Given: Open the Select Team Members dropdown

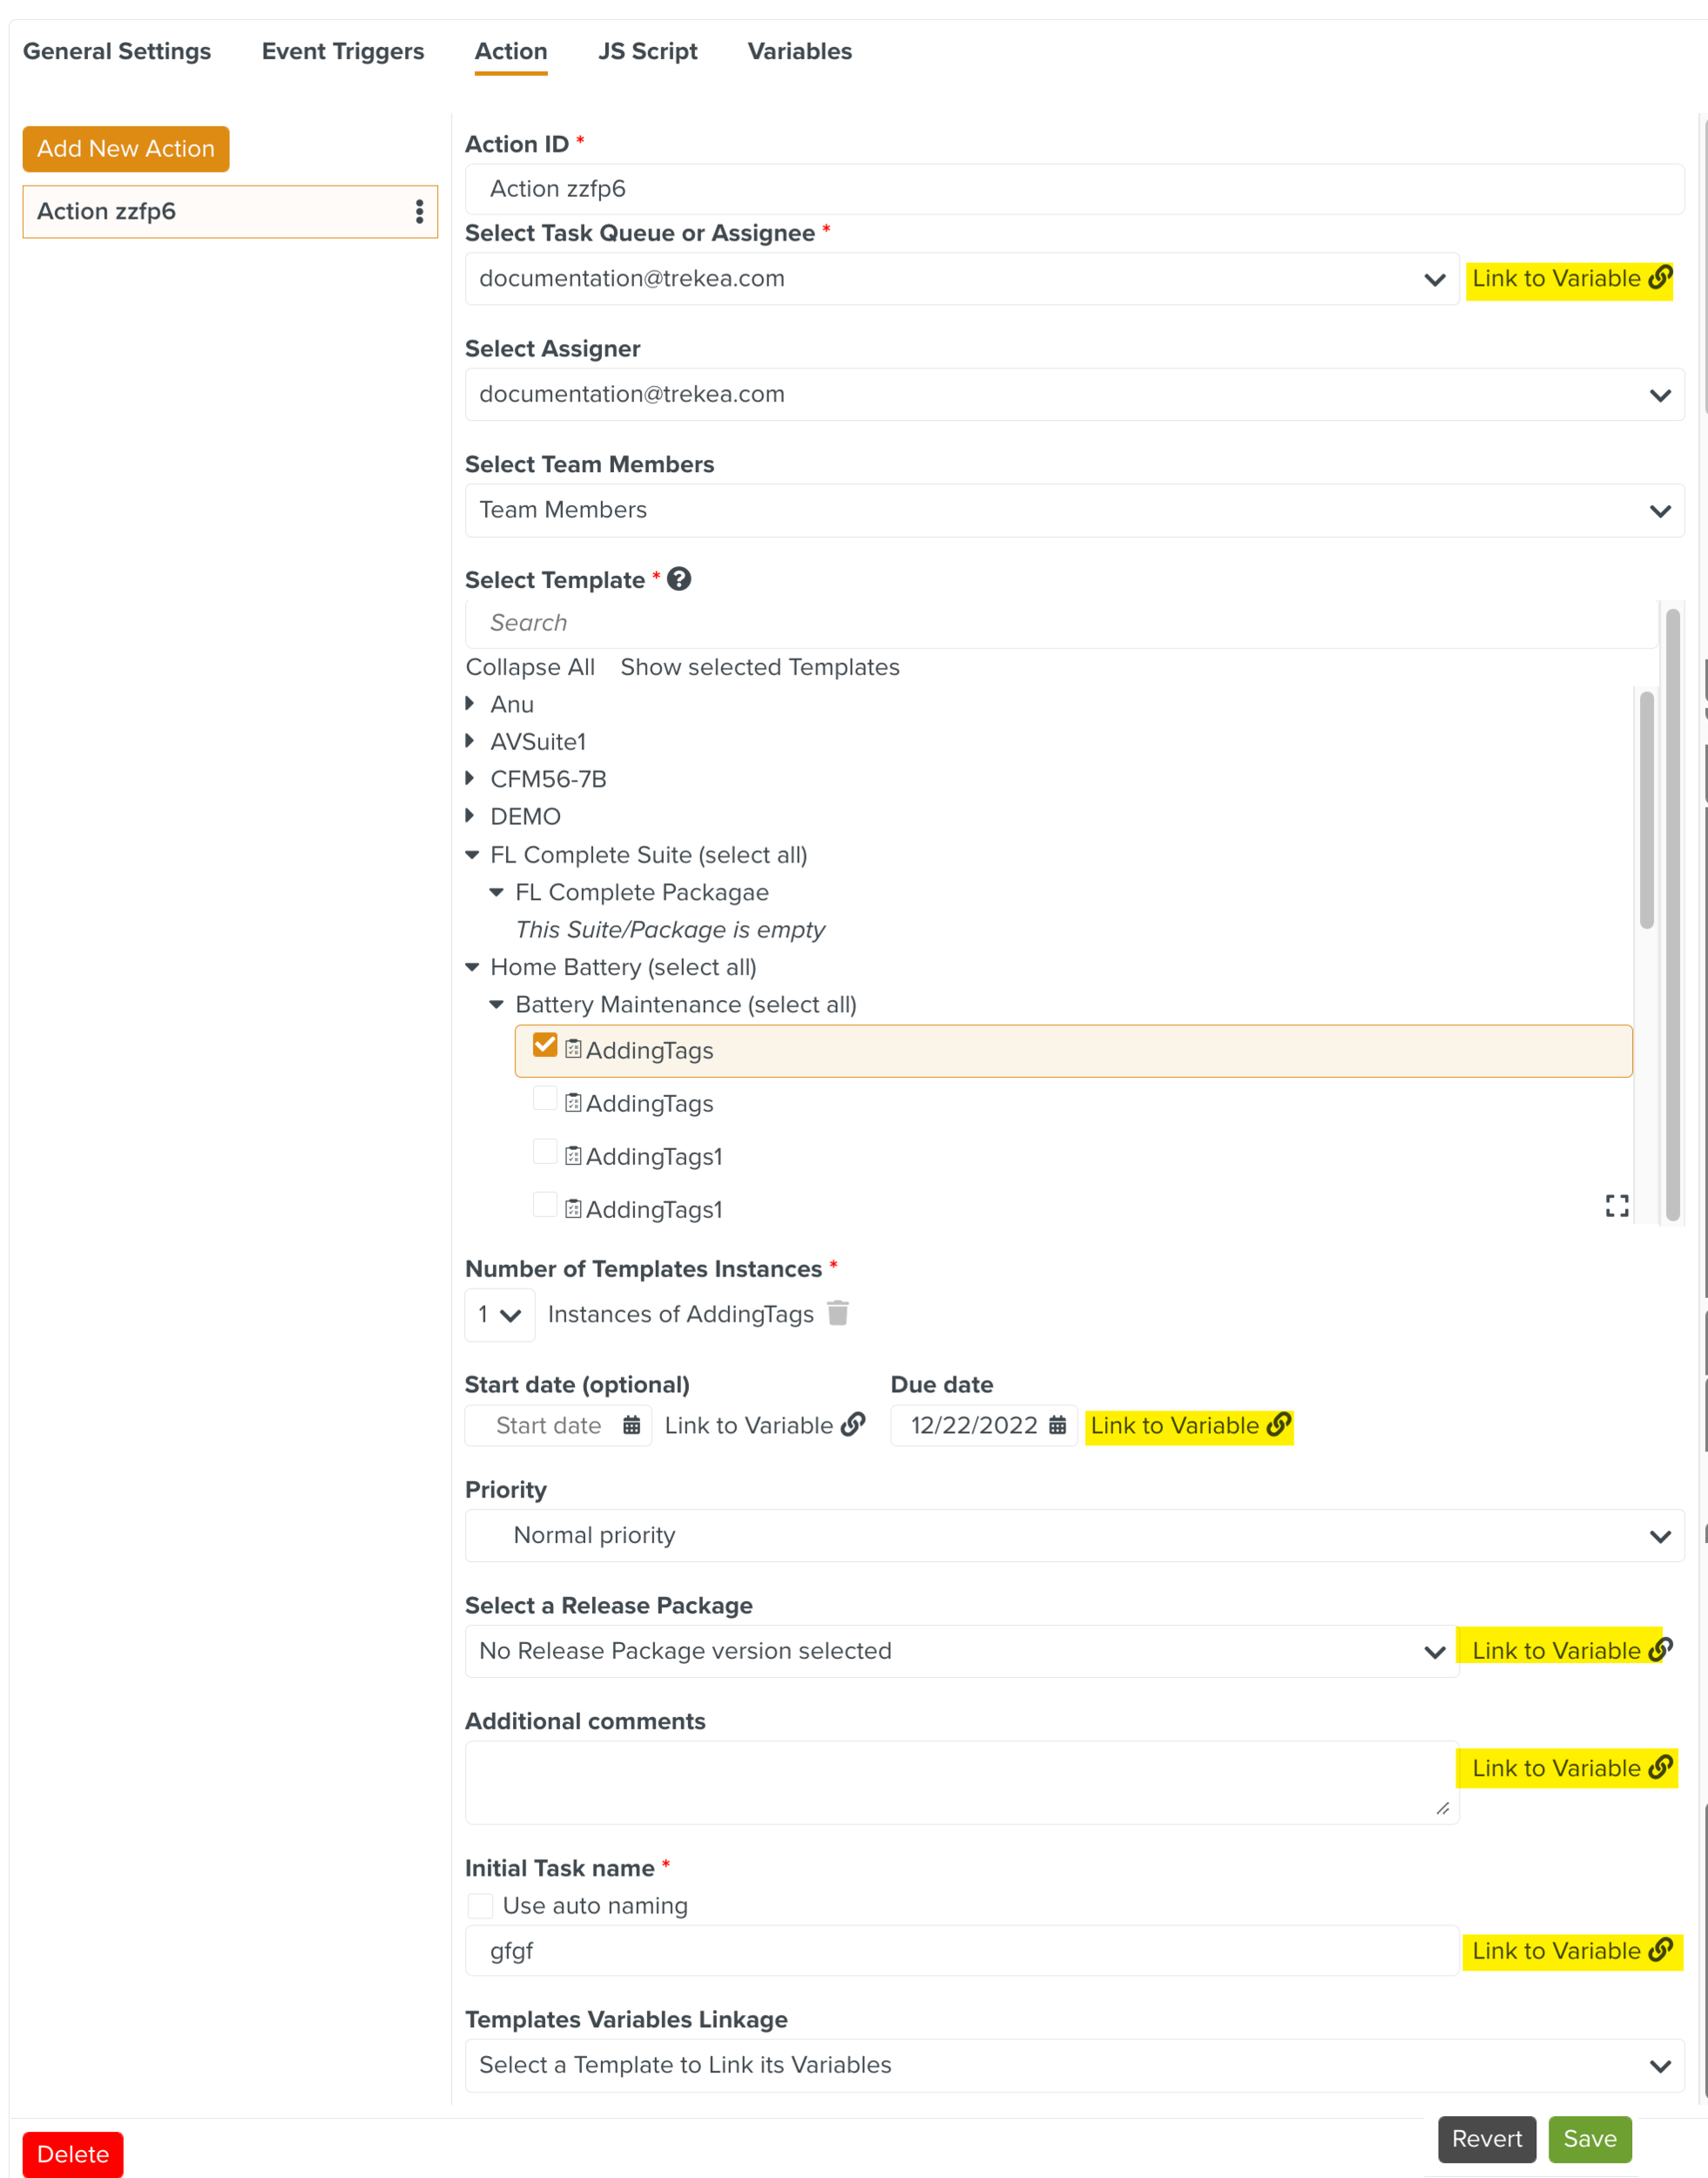Looking at the screenshot, I should (x=1074, y=510).
